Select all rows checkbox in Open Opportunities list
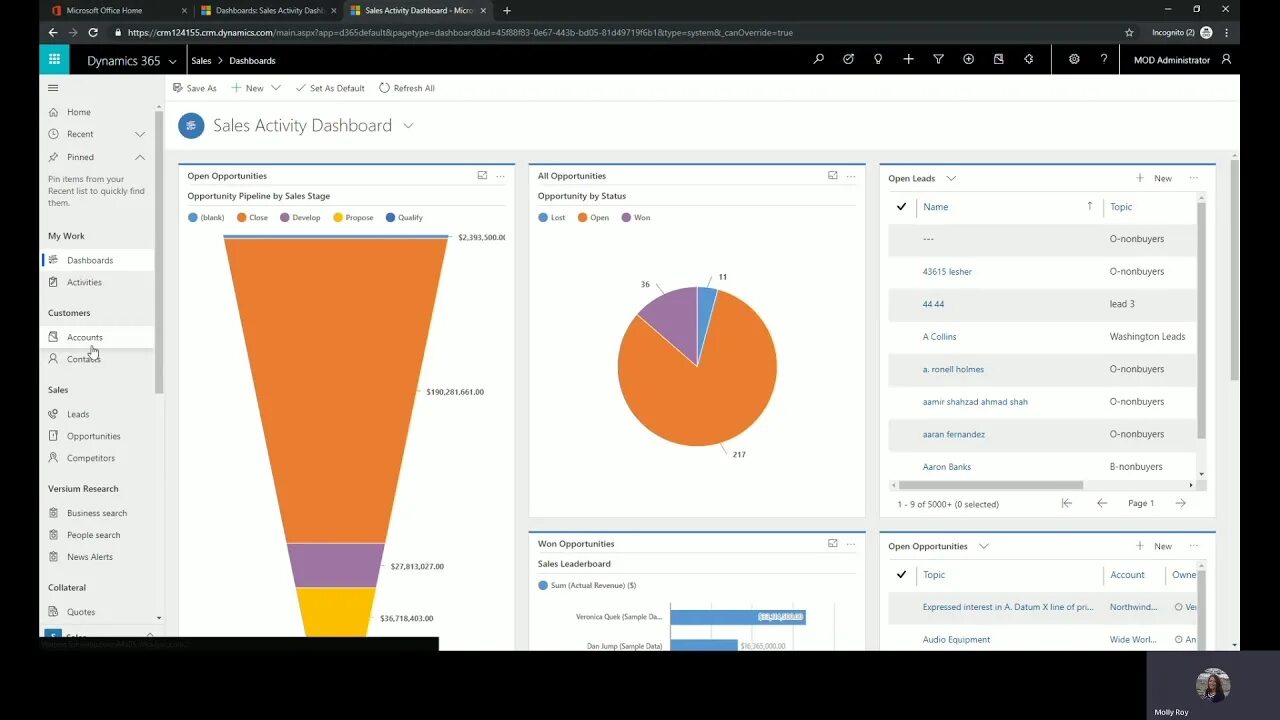 click(901, 575)
